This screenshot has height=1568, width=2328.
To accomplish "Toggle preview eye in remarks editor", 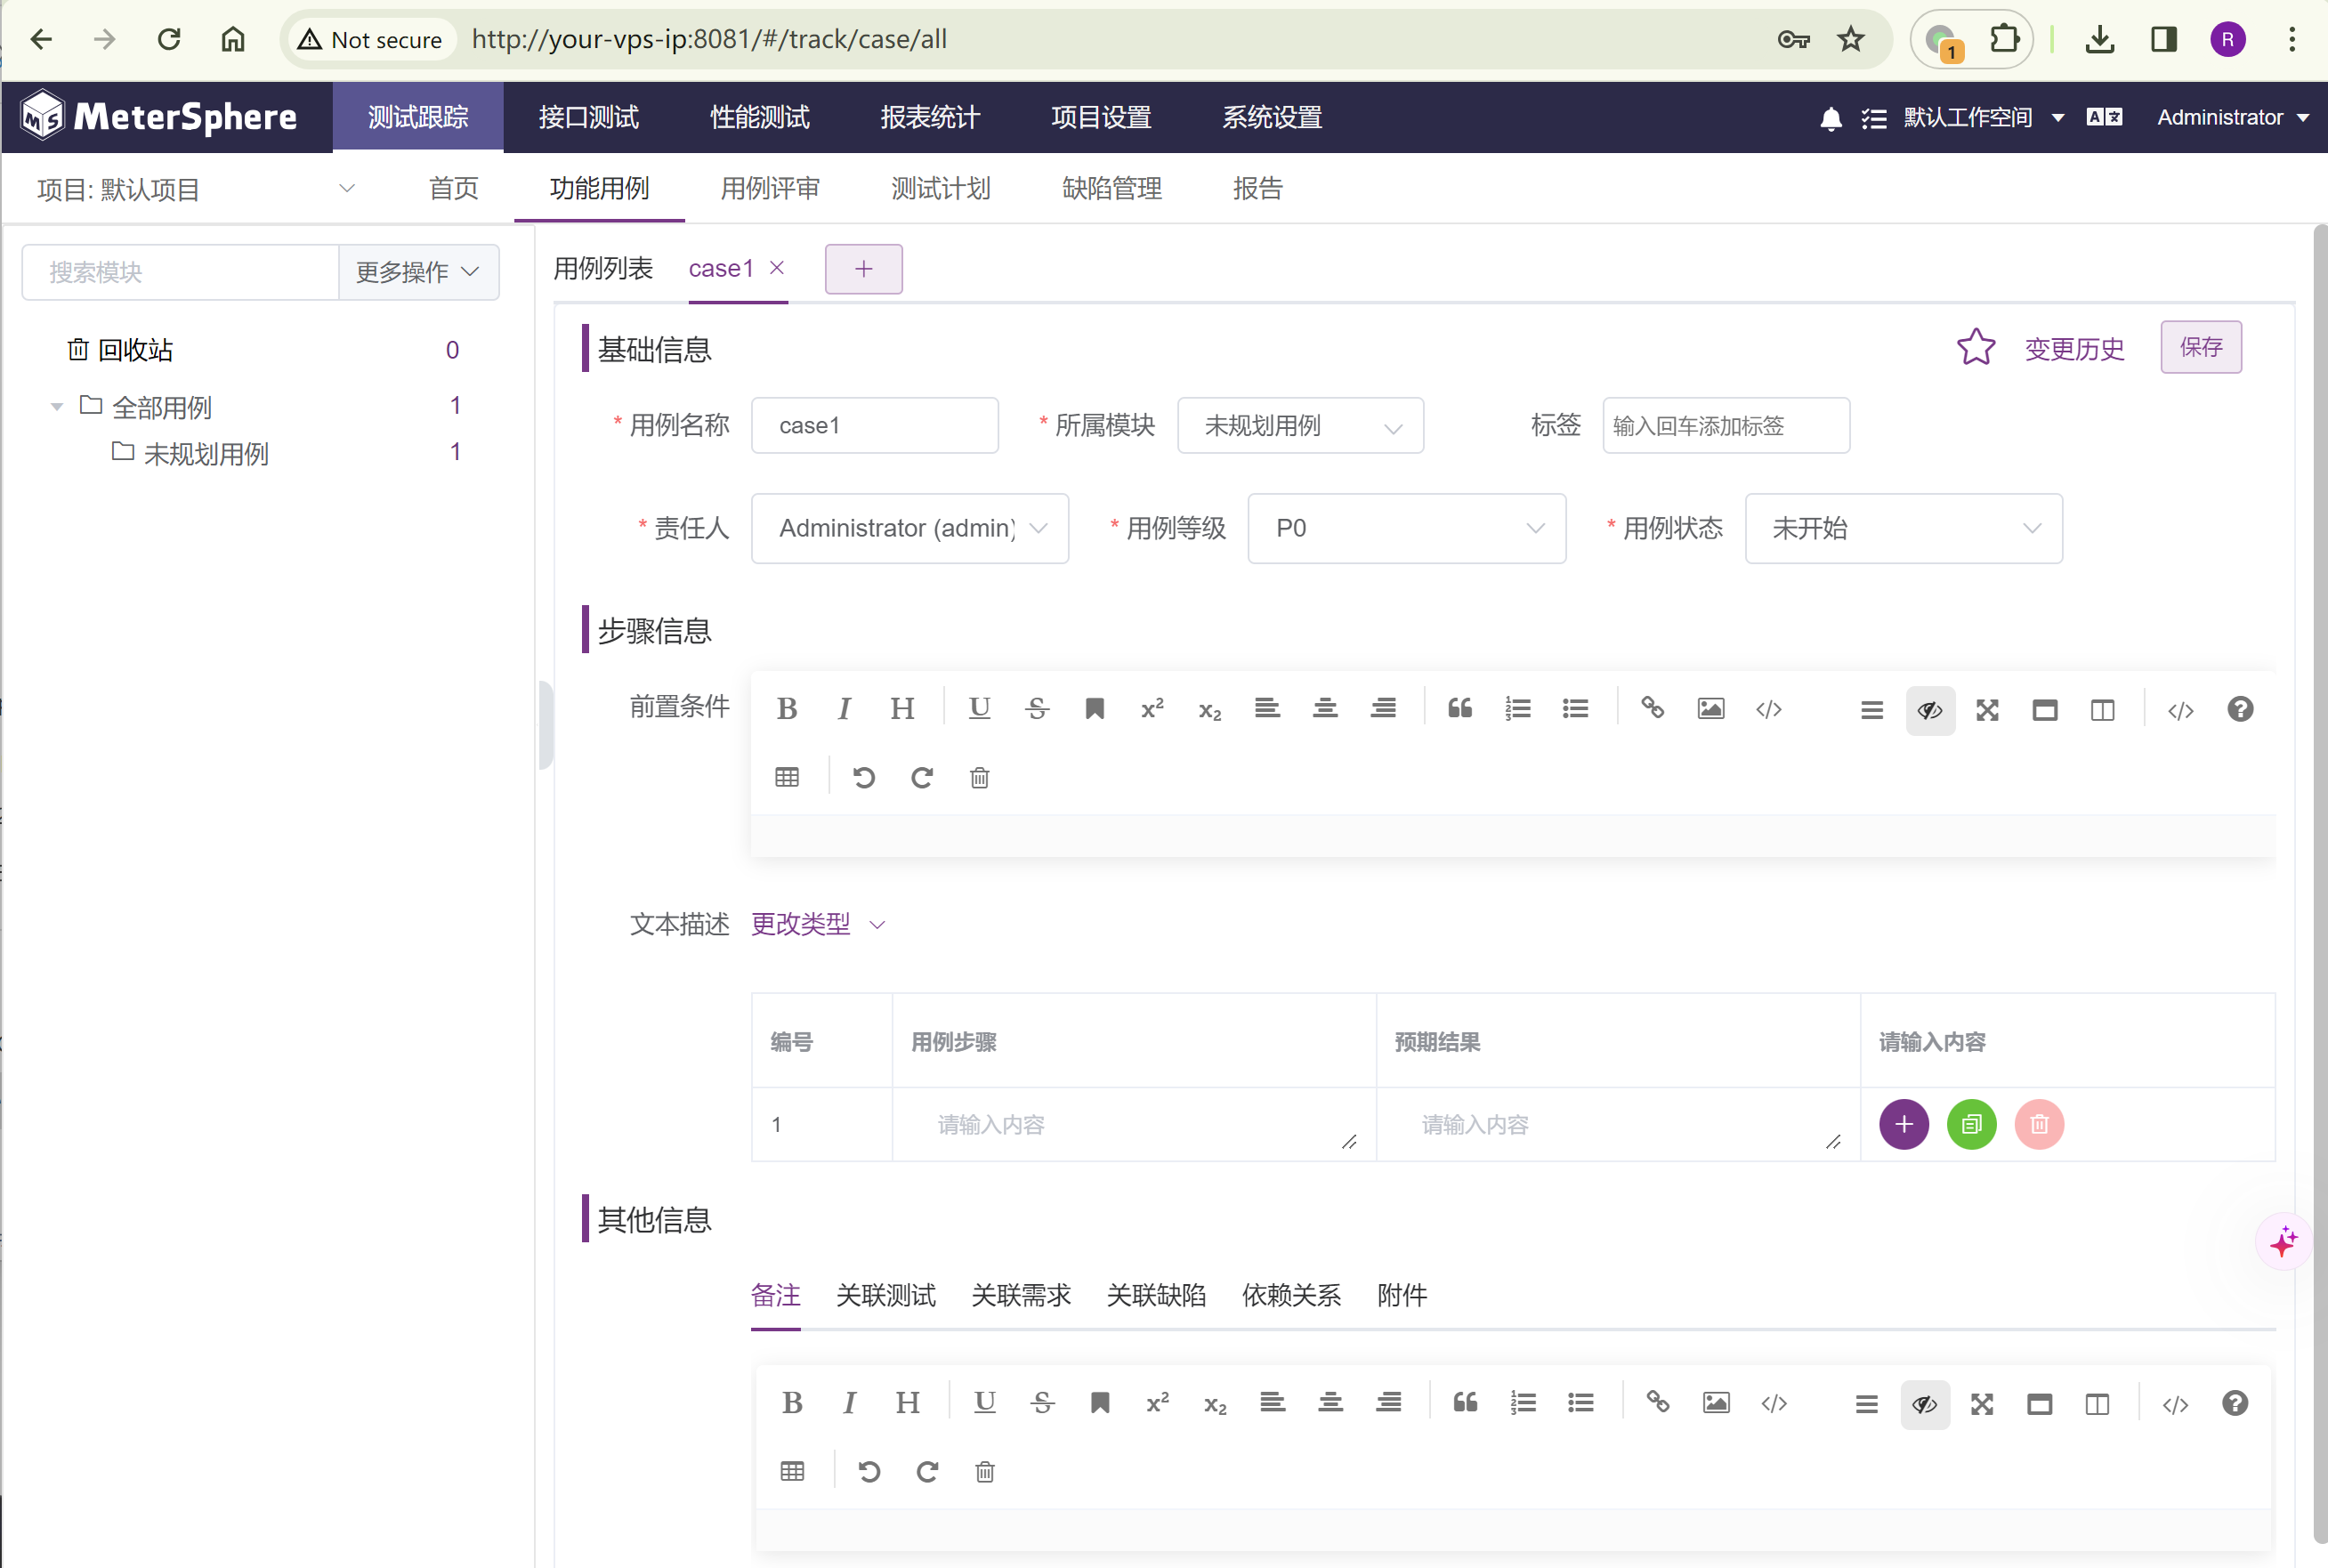I will (x=1924, y=1404).
